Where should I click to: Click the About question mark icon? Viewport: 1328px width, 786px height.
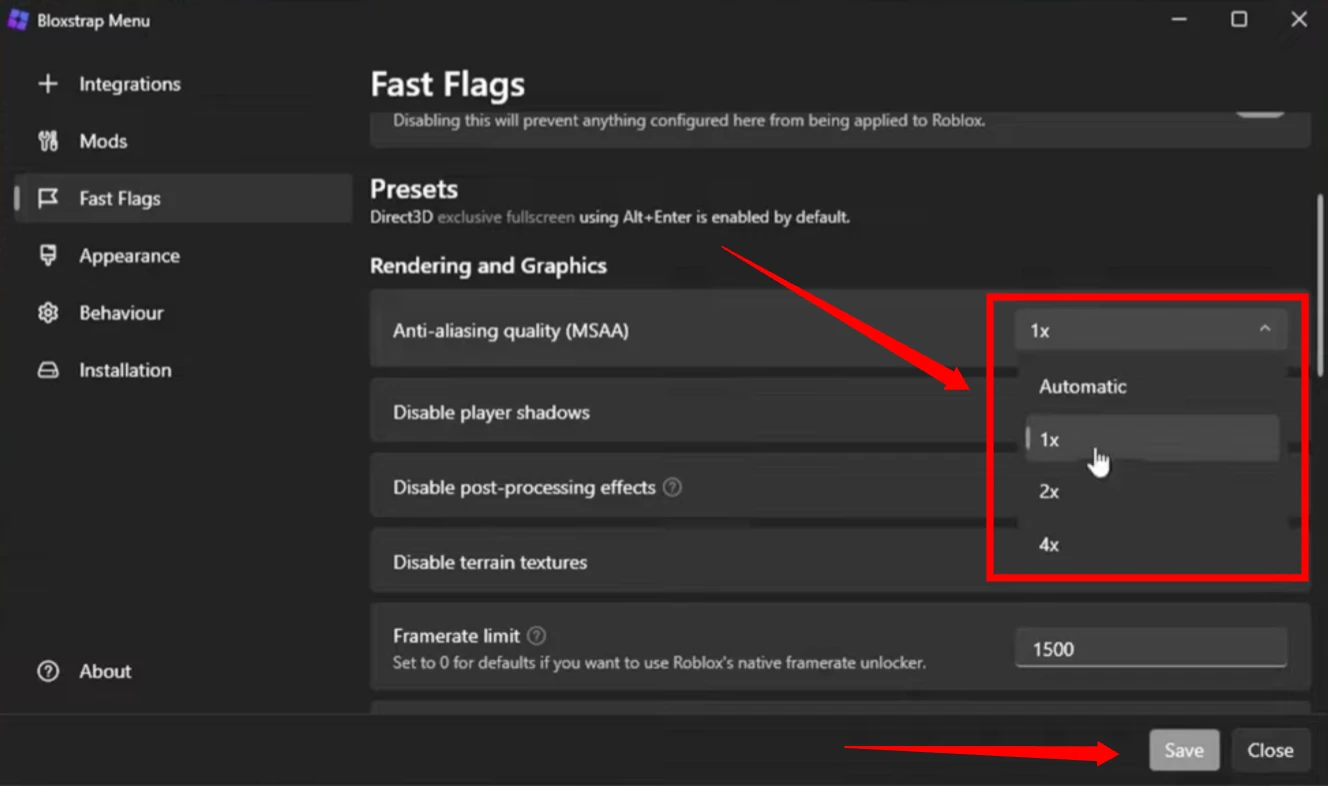[x=47, y=671]
